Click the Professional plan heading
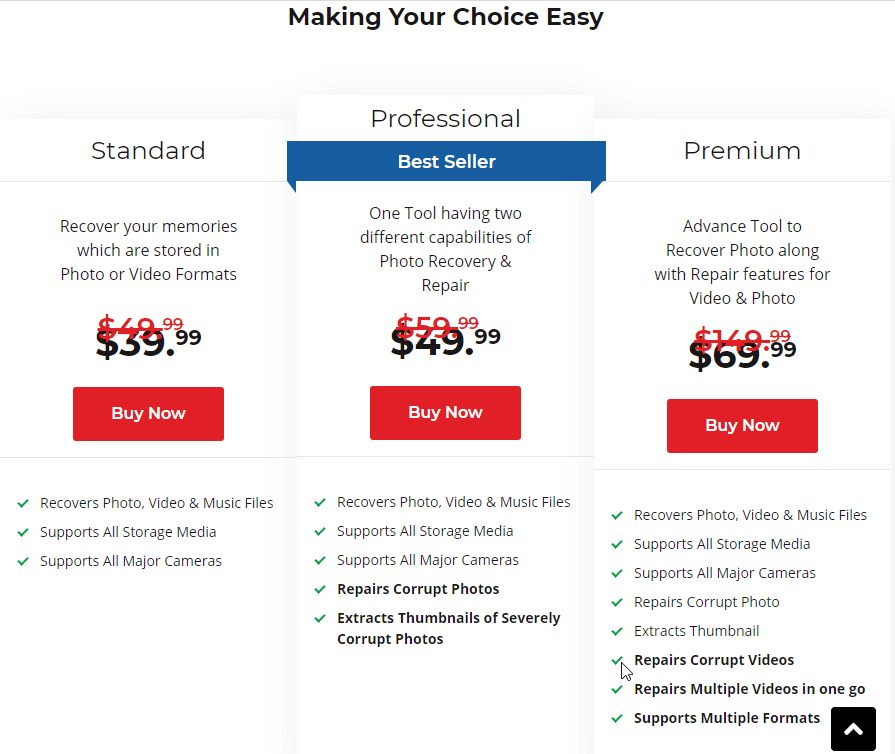This screenshot has height=754, width=895. [445, 119]
